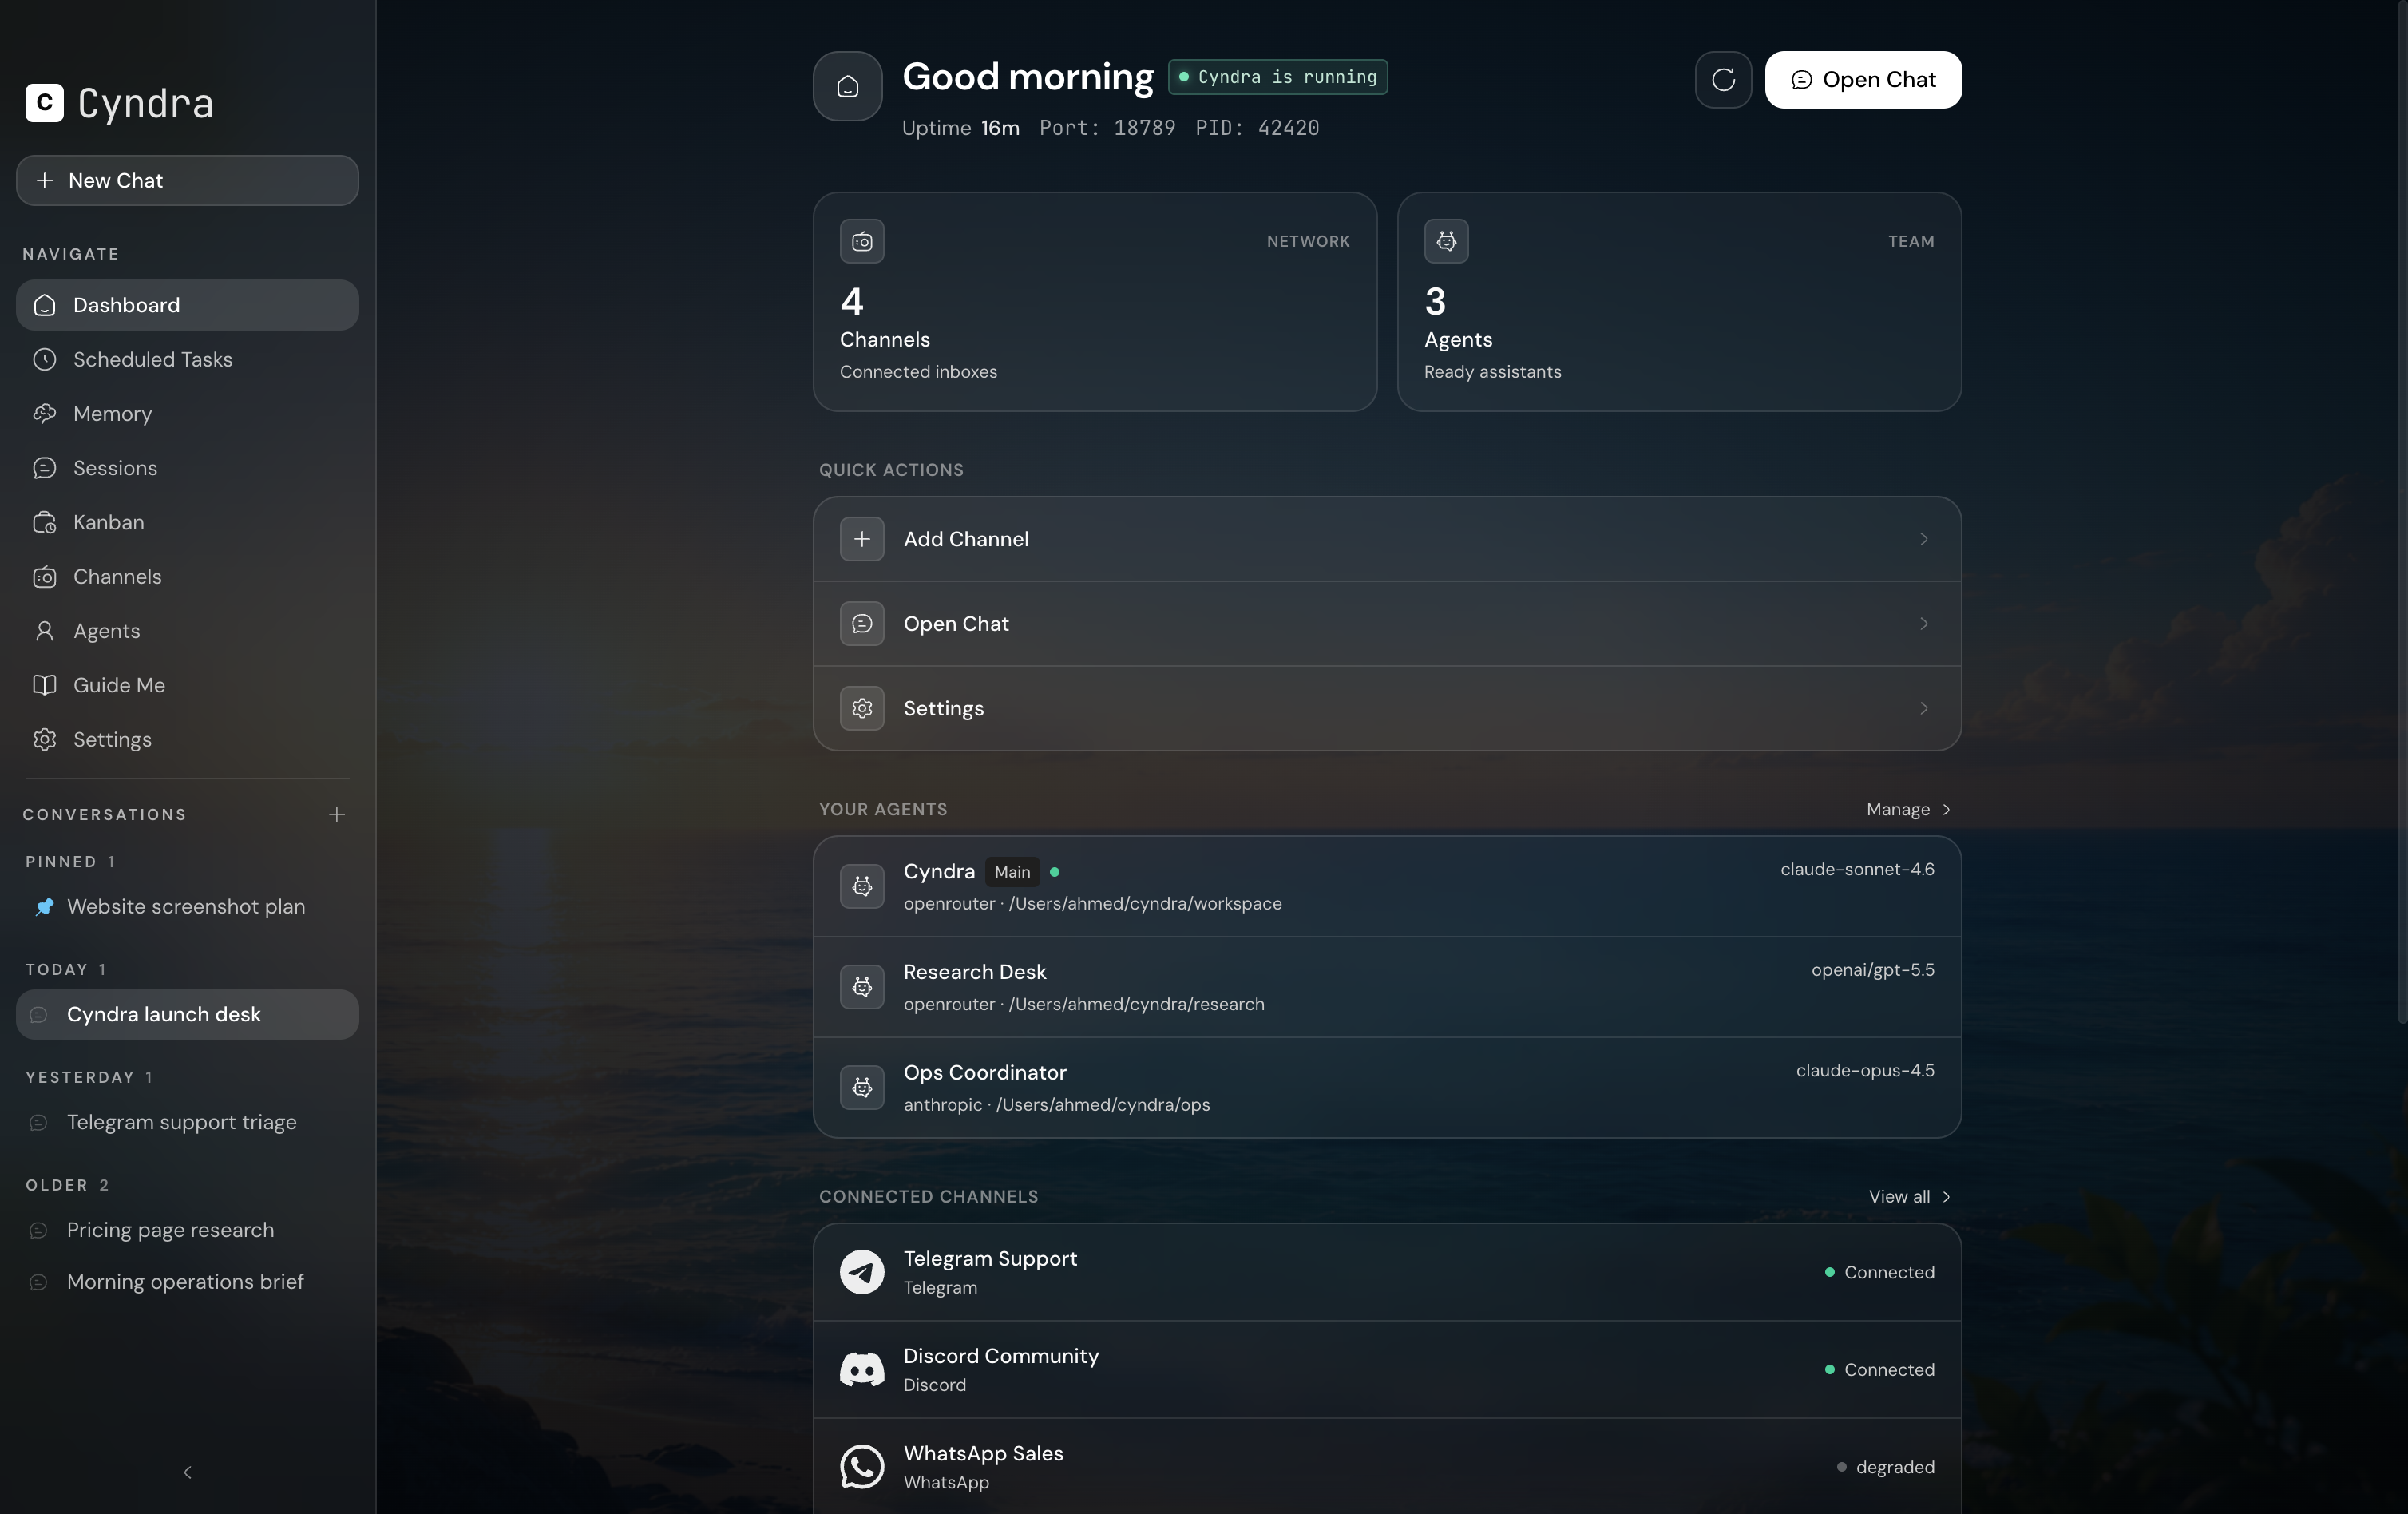Click the chevron on the Open Chat row
This screenshot has width=2408, height=1514.
coord(1923,624)
